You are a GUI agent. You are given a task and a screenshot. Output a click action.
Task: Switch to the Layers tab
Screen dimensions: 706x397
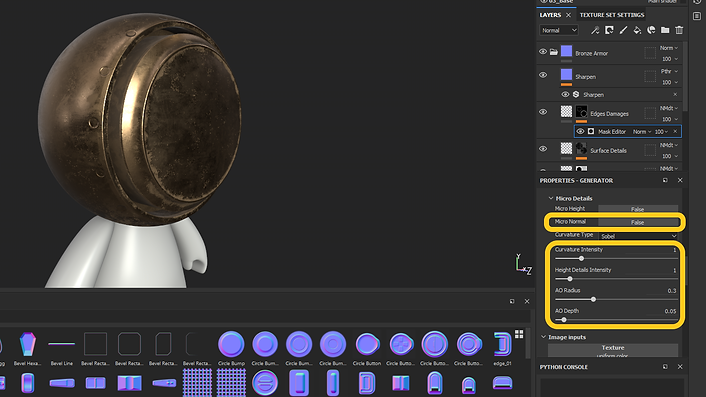pos(550,15)
